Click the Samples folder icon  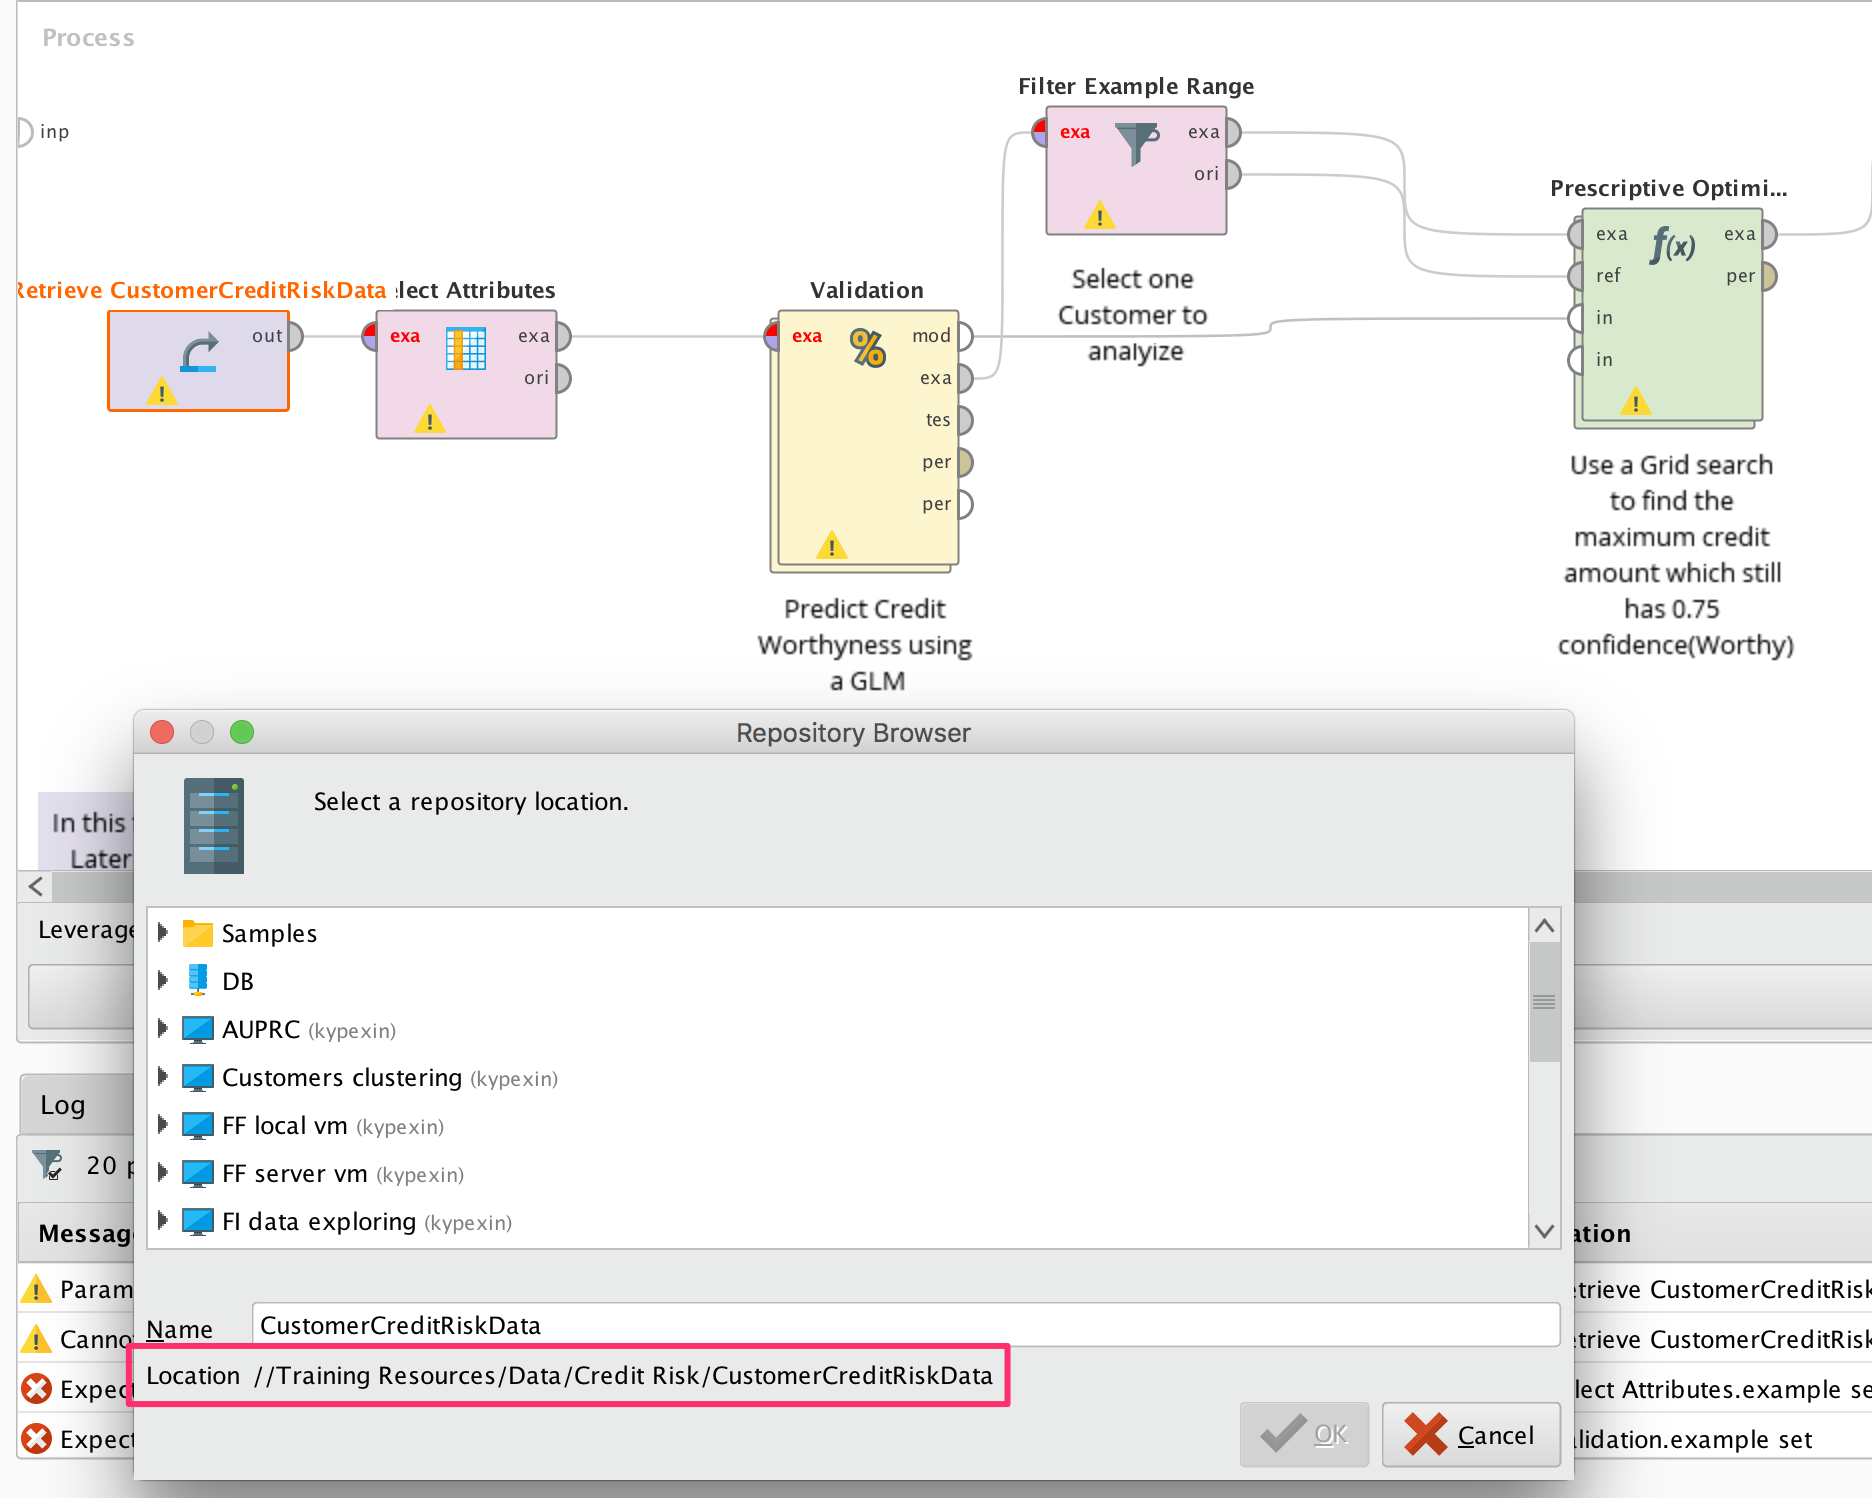pyautogui.click(x=198, y=933)
